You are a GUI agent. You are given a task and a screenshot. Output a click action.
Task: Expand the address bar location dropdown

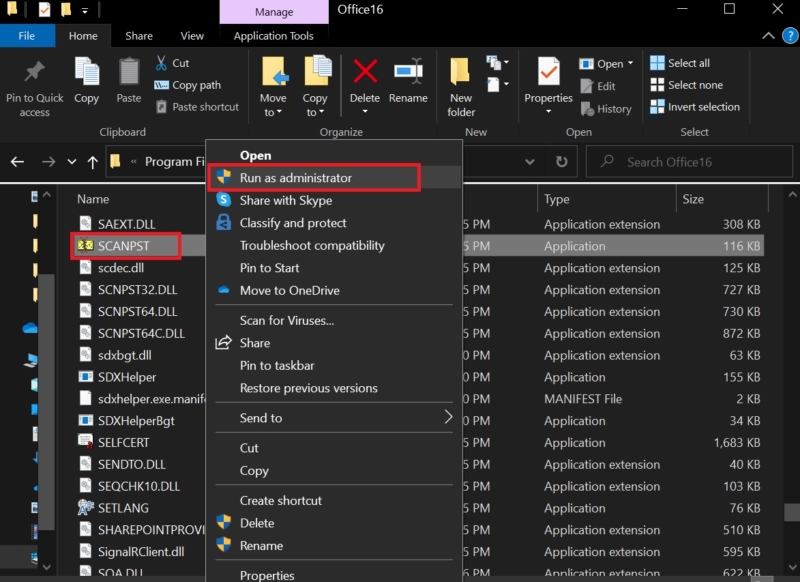pos(529,161)
